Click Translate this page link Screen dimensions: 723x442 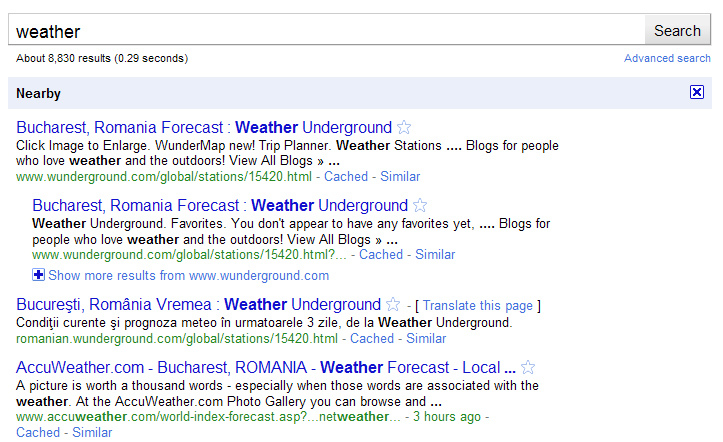(478, 306)
